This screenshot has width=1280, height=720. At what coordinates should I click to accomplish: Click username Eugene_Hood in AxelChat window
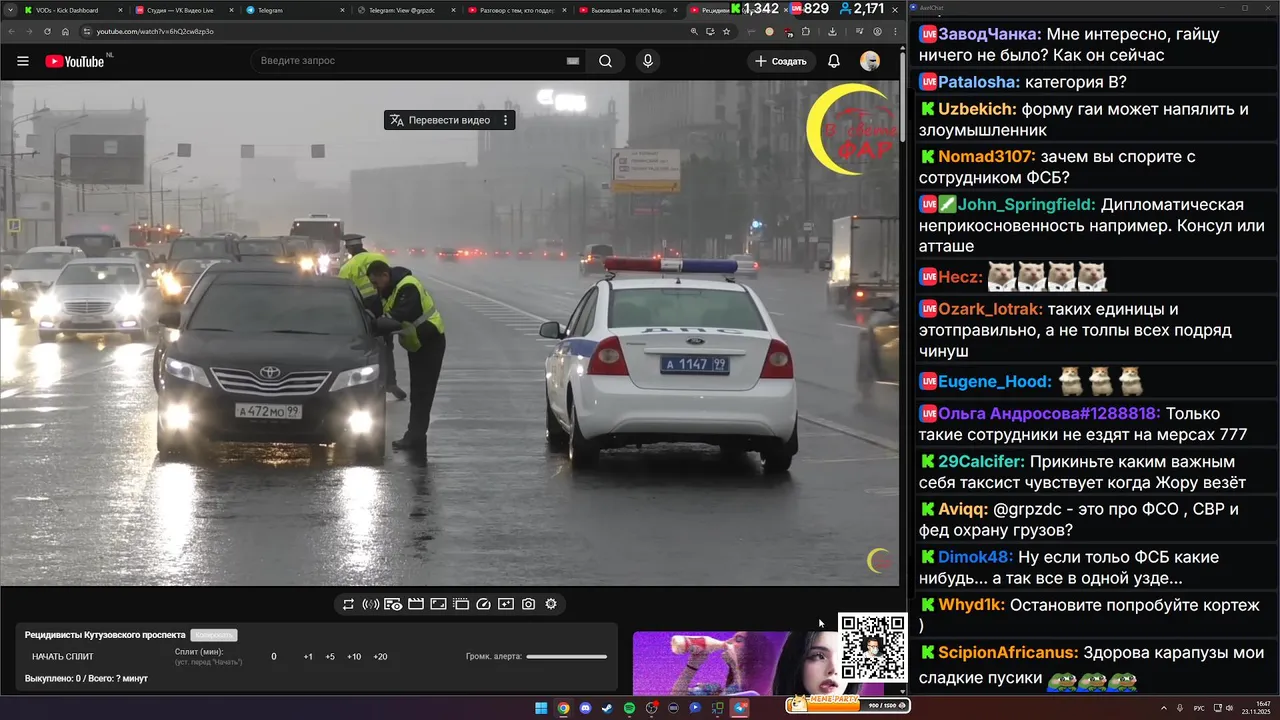pyautogui.click(x=994, y=382)
